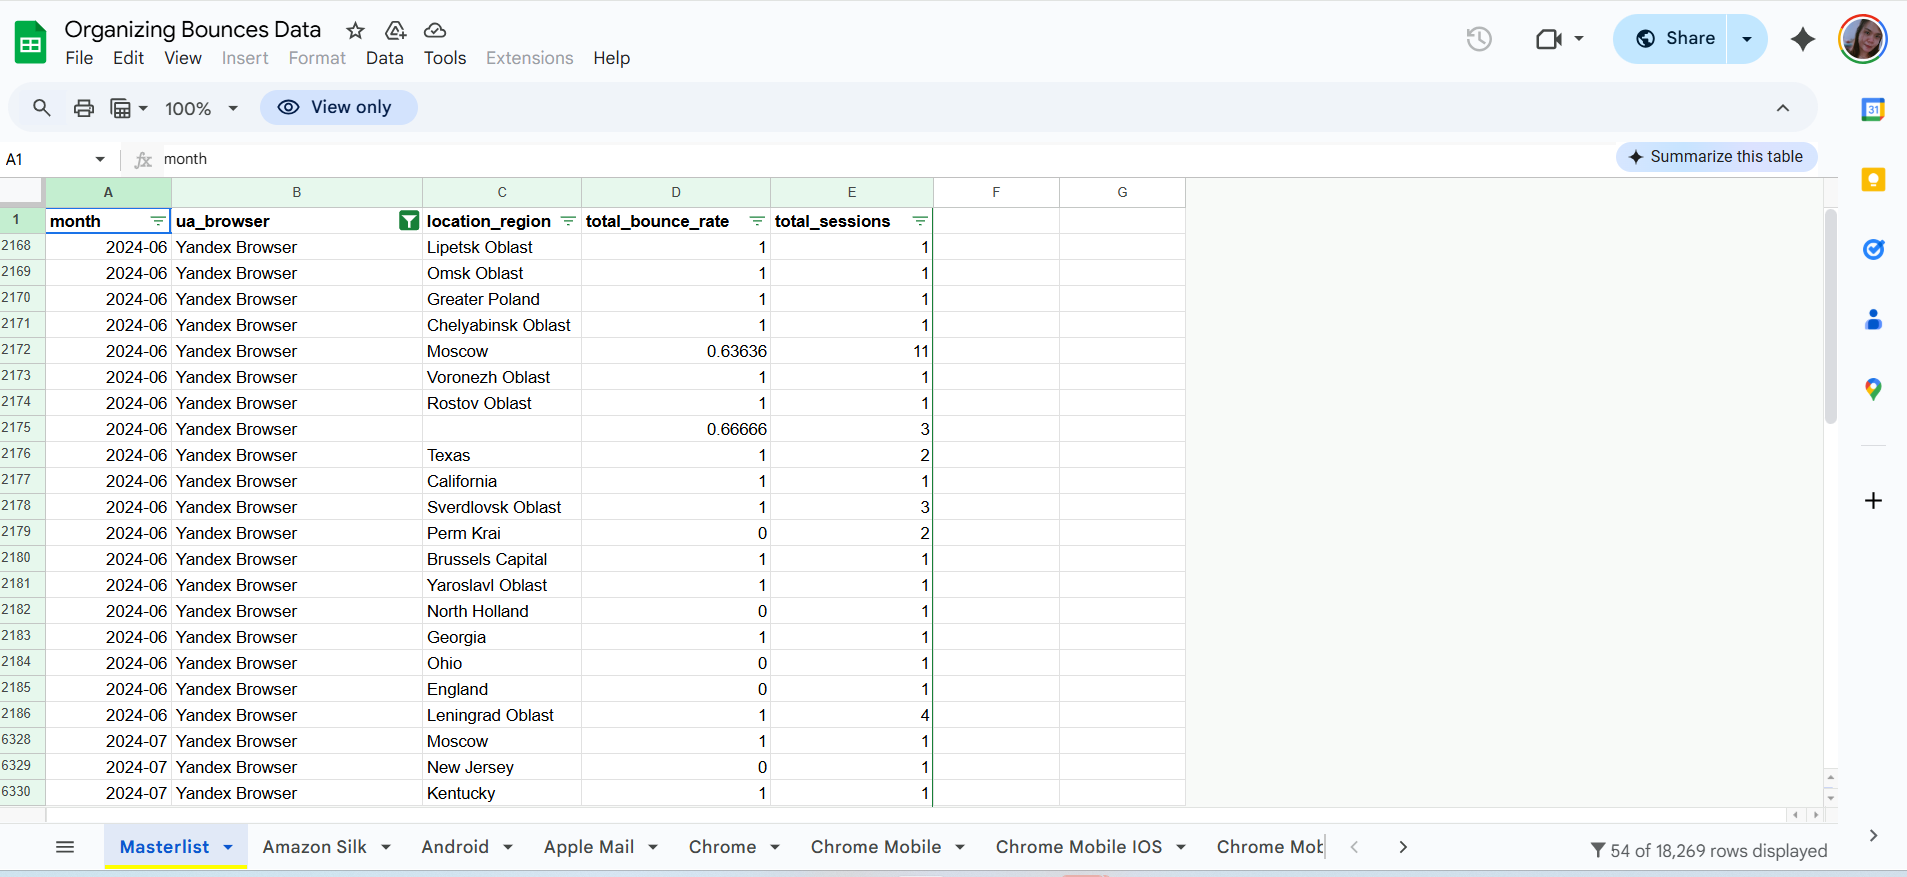
Task: Get add-ons with the plus icon
Action: [x=1873, y=500]
